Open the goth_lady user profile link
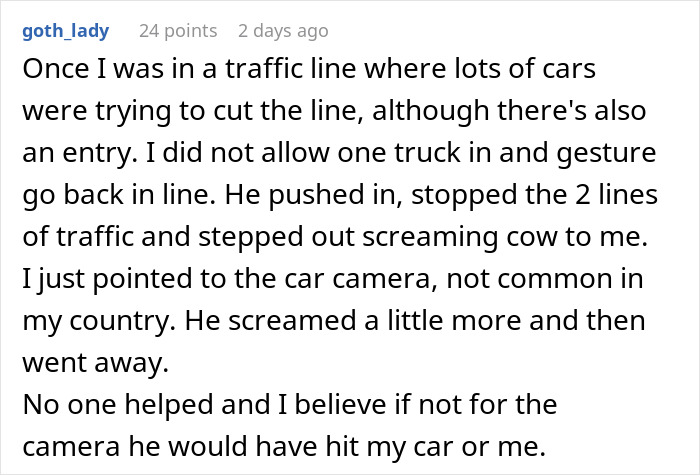 (x=66, y=31)
